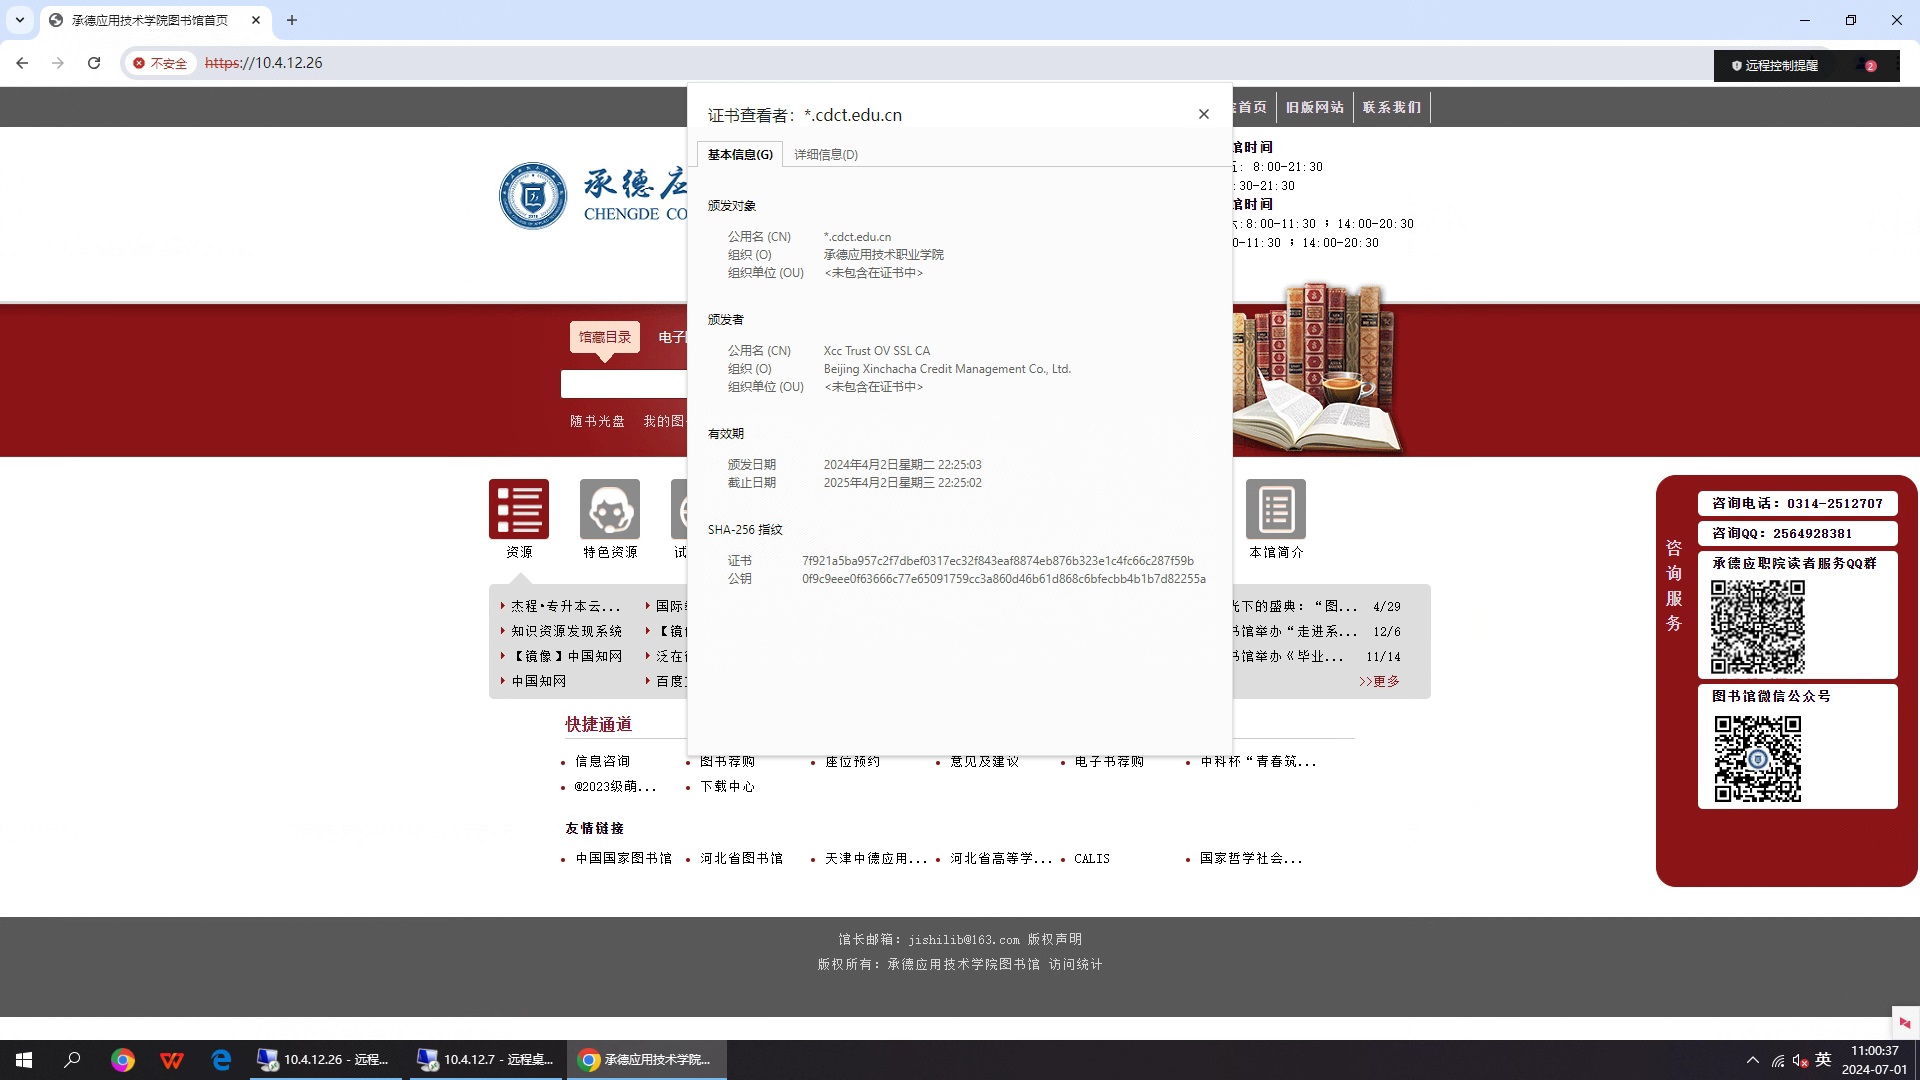Click the 资源 red list icon
Viewport: 1920px width, 1080px height.
[518, 509]
